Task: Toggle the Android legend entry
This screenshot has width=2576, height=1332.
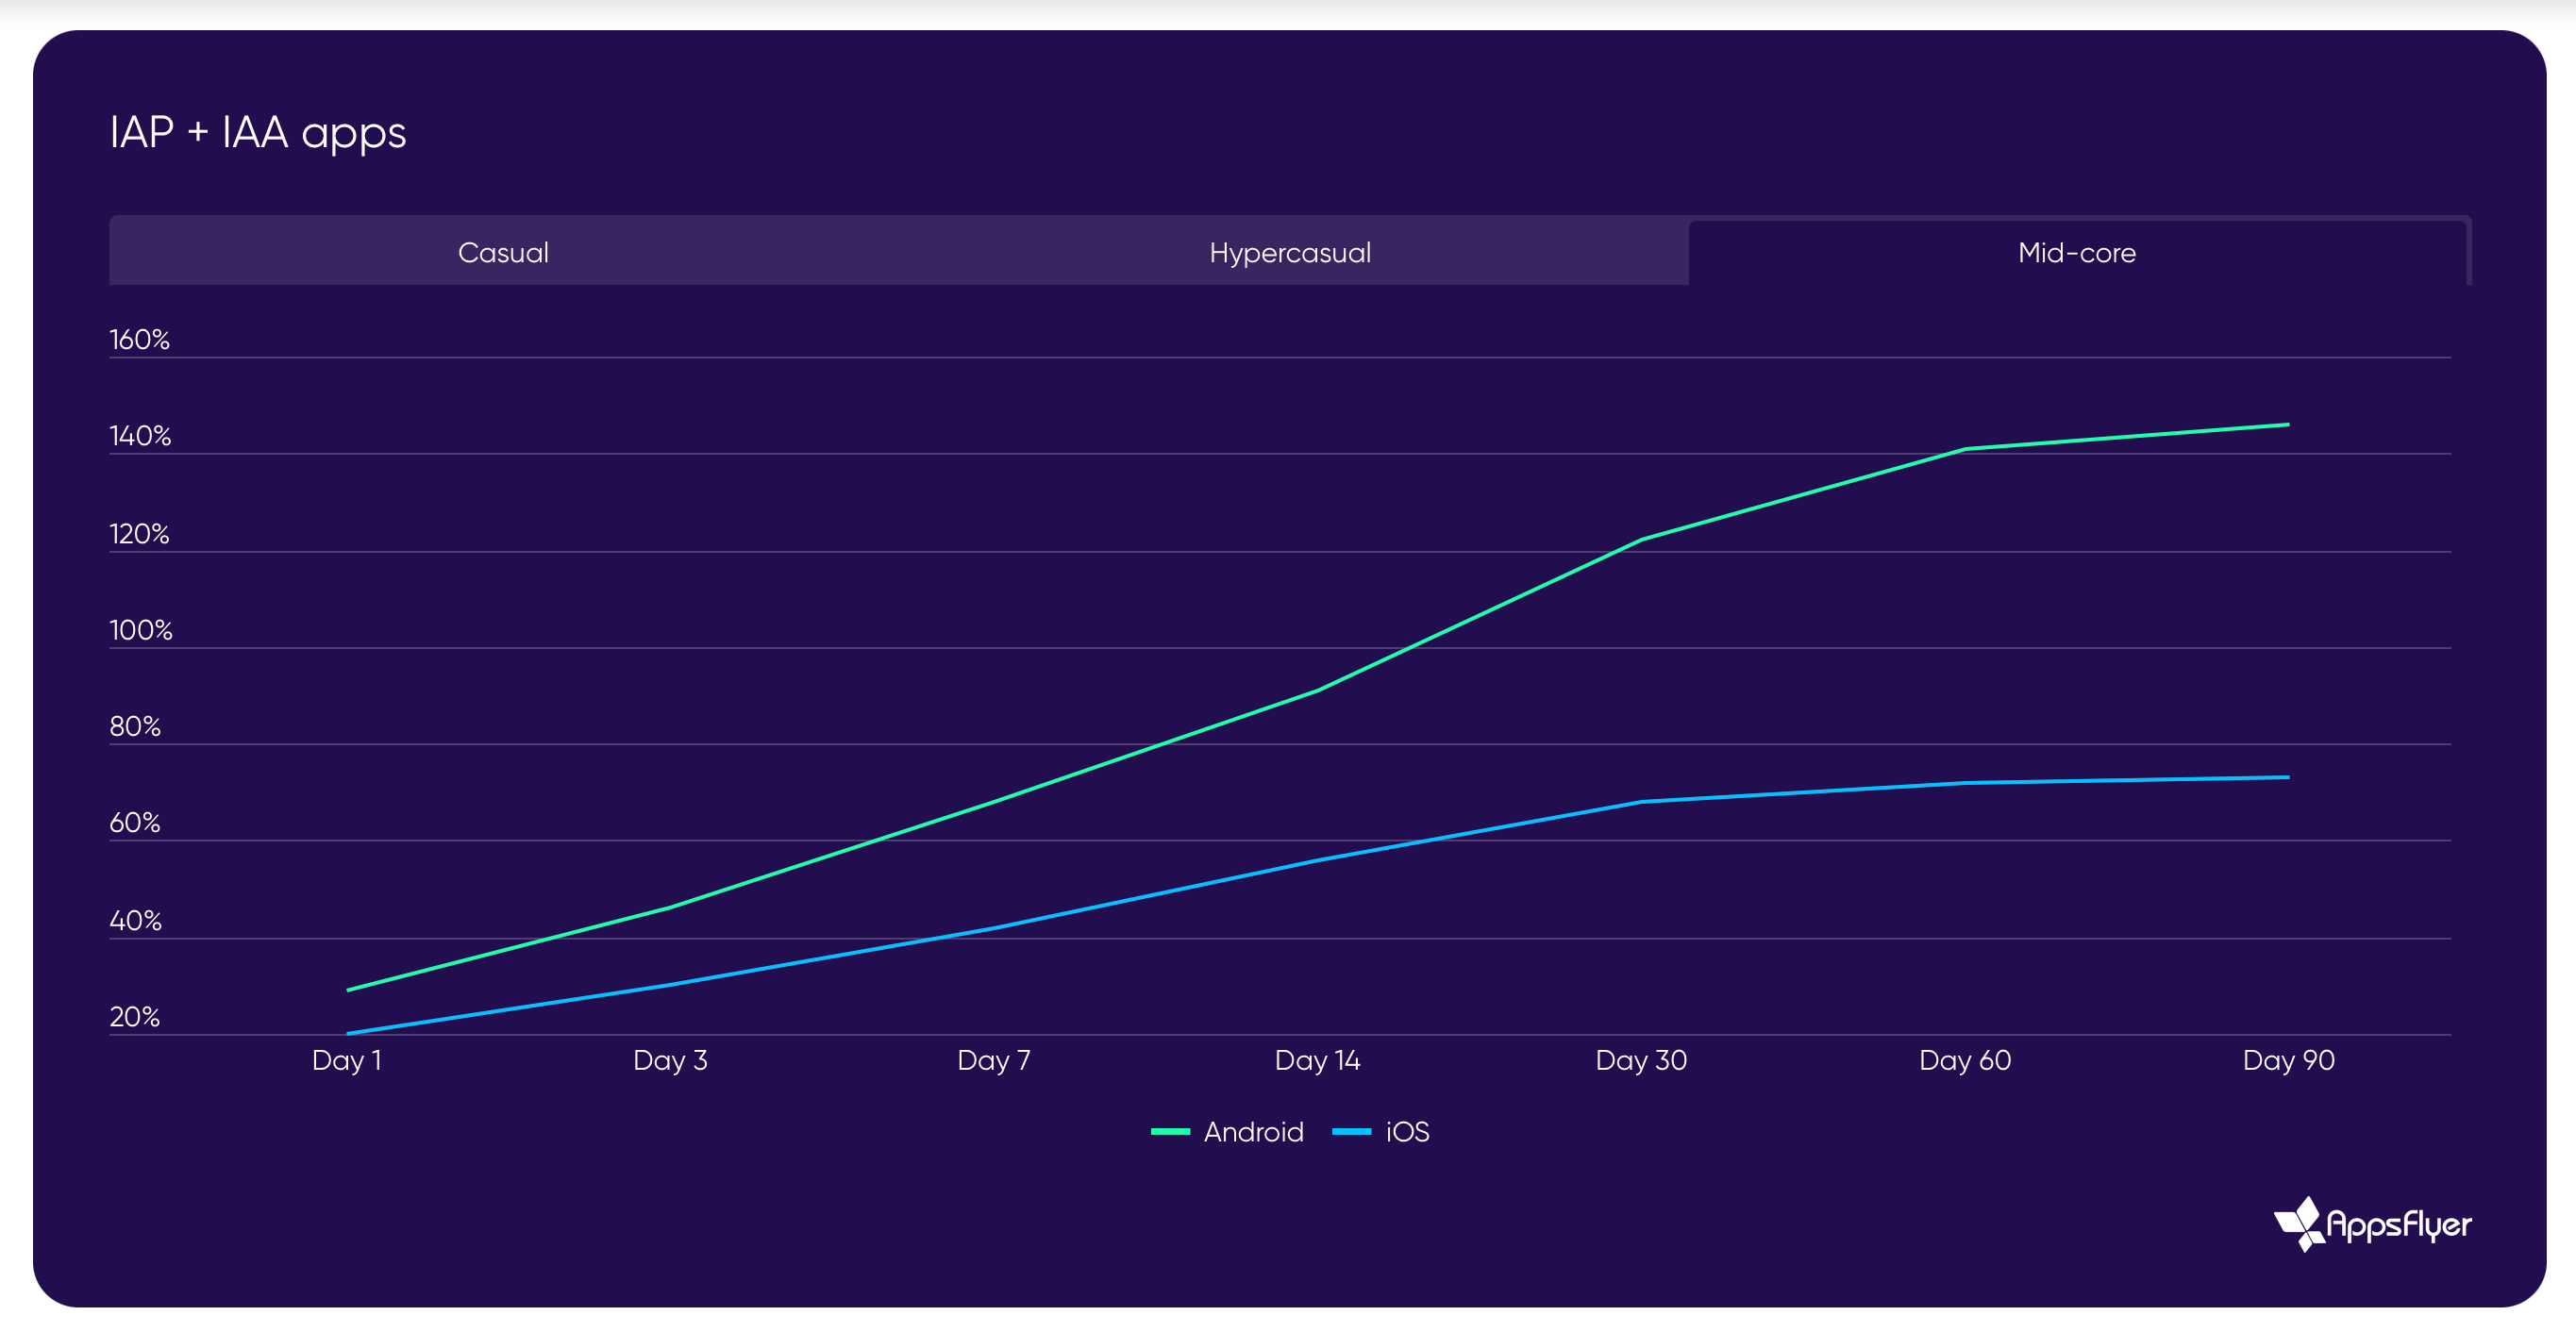Action: click(1253, 1131)
